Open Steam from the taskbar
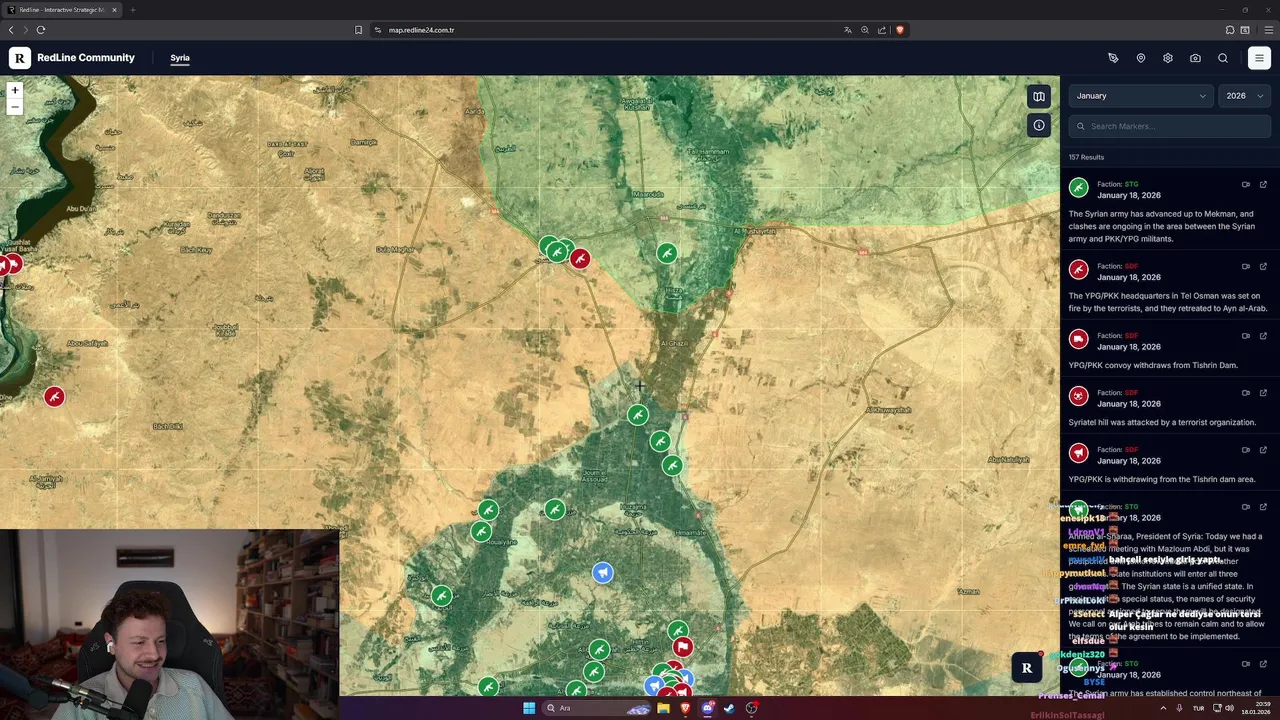This screenshot has width=1280, height=720. click(729, 708)
